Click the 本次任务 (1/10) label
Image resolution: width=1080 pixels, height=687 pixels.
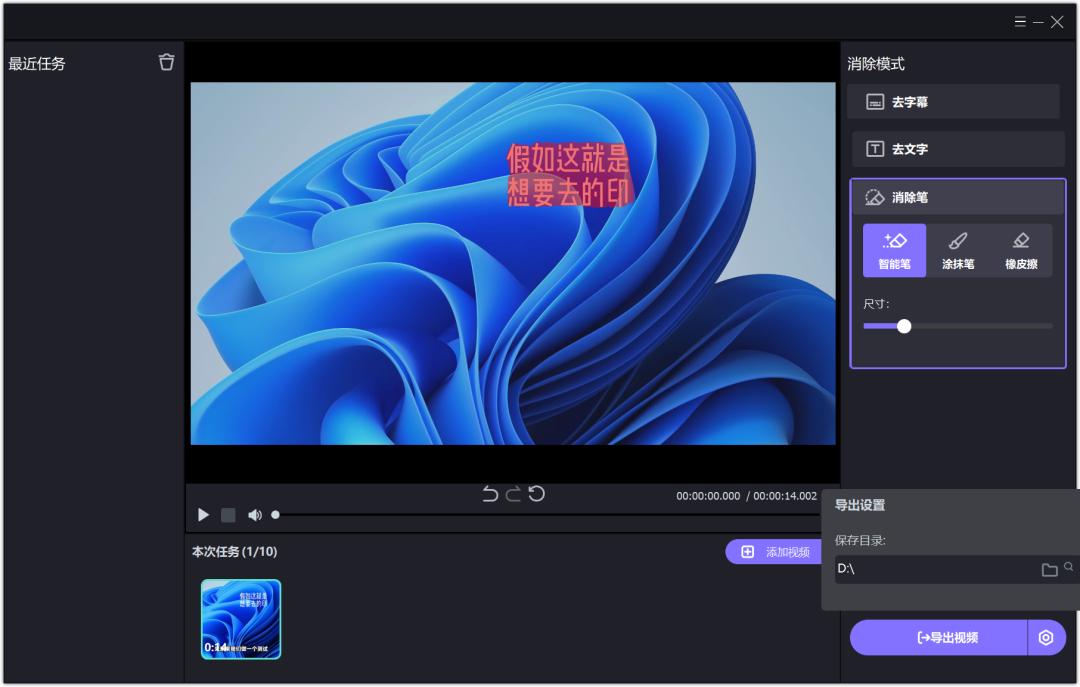tap(234, 552)
